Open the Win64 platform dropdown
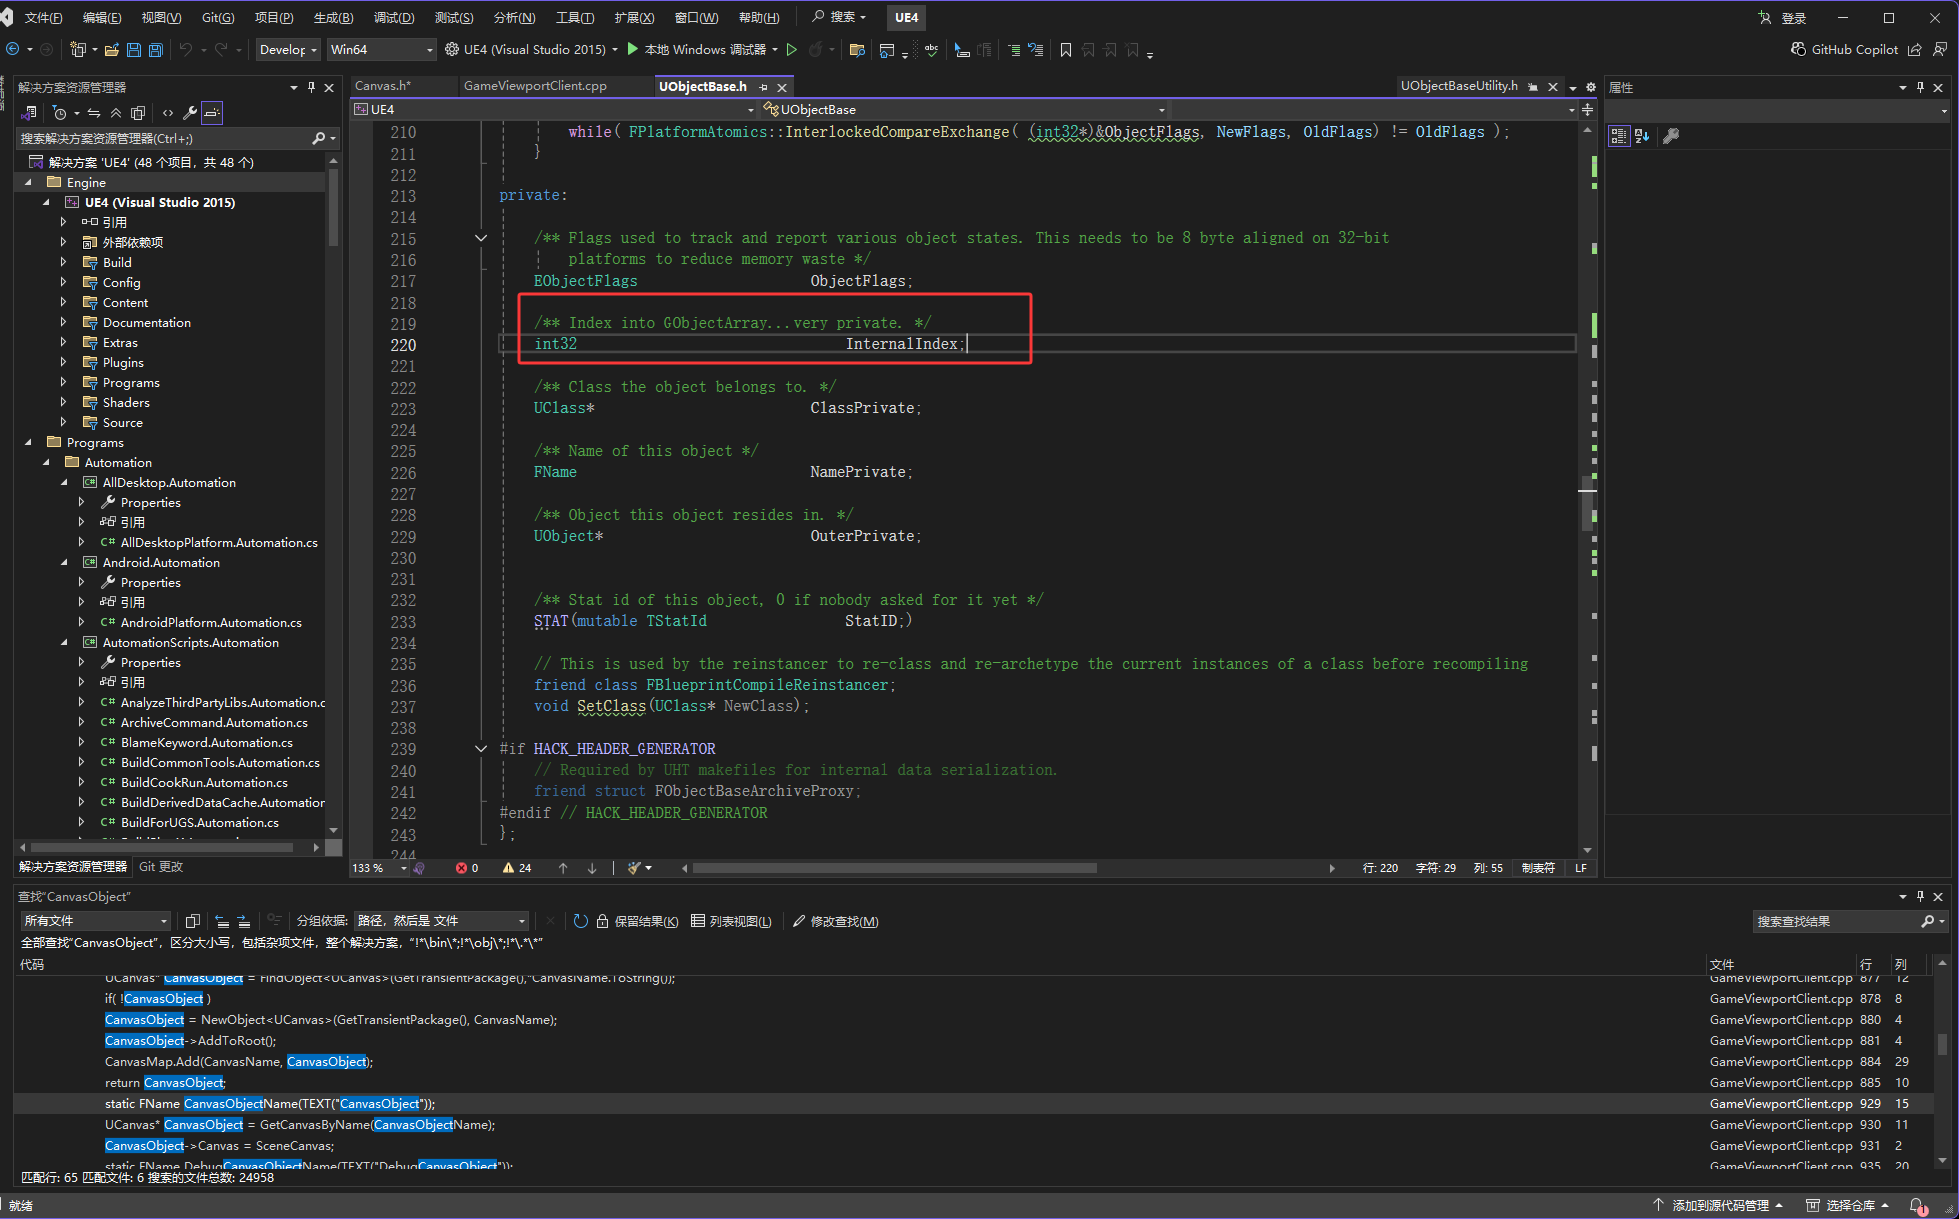 pos(381,50)
